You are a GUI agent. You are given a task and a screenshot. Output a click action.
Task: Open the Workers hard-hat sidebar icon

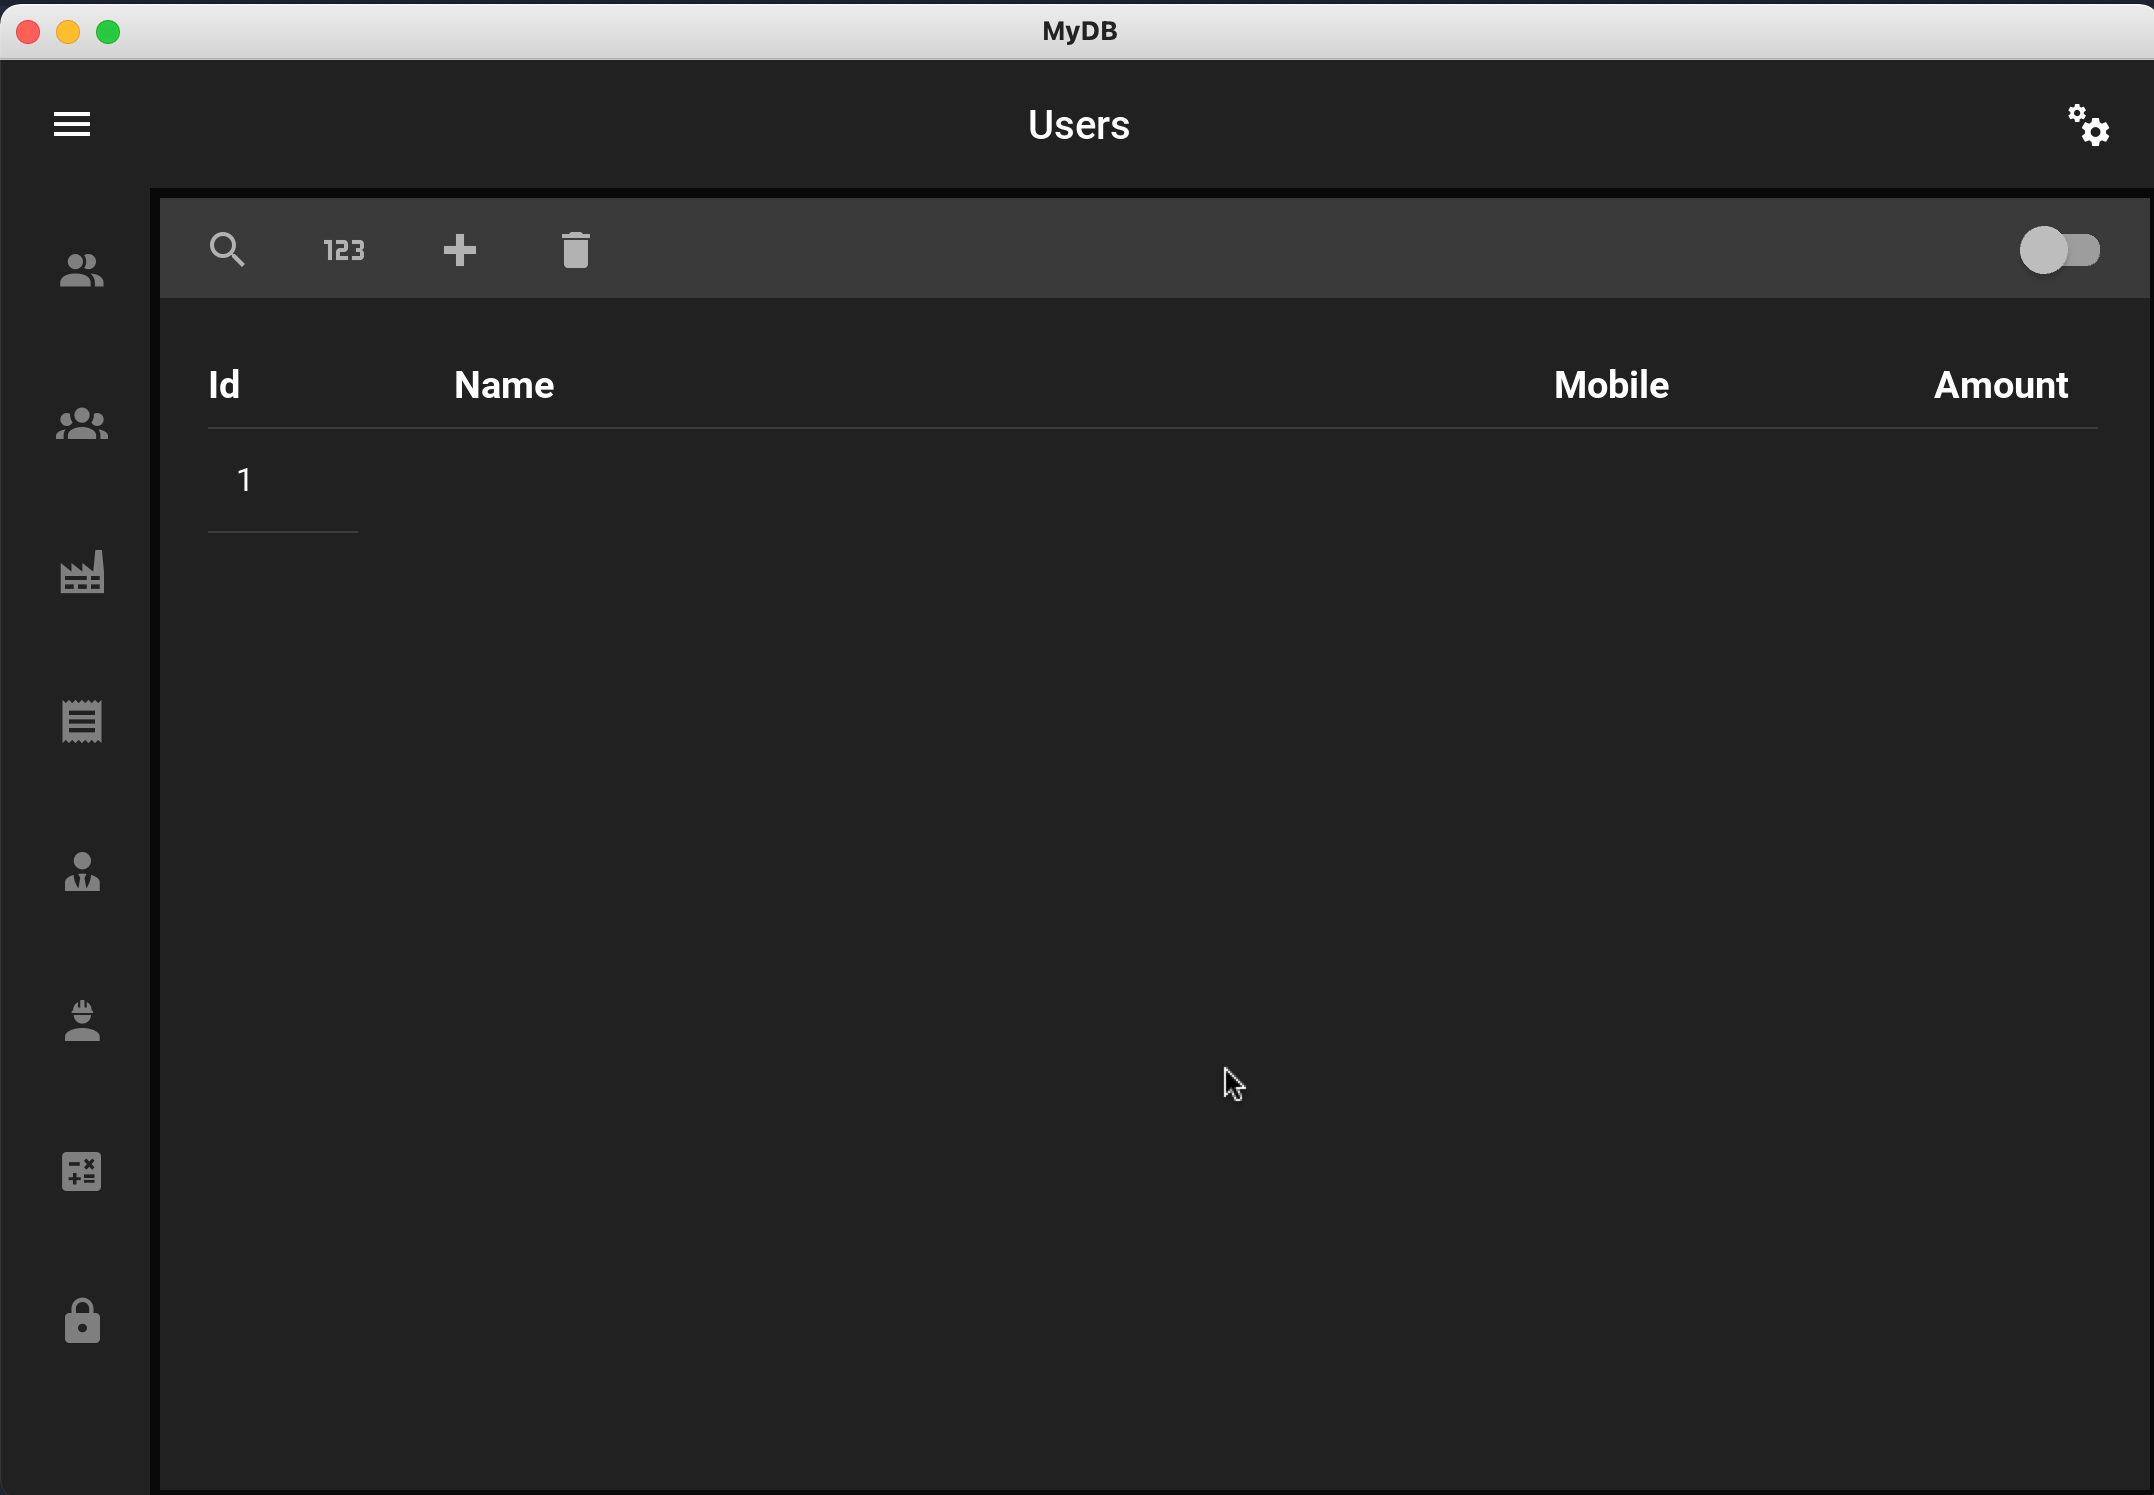(82, 1022)
